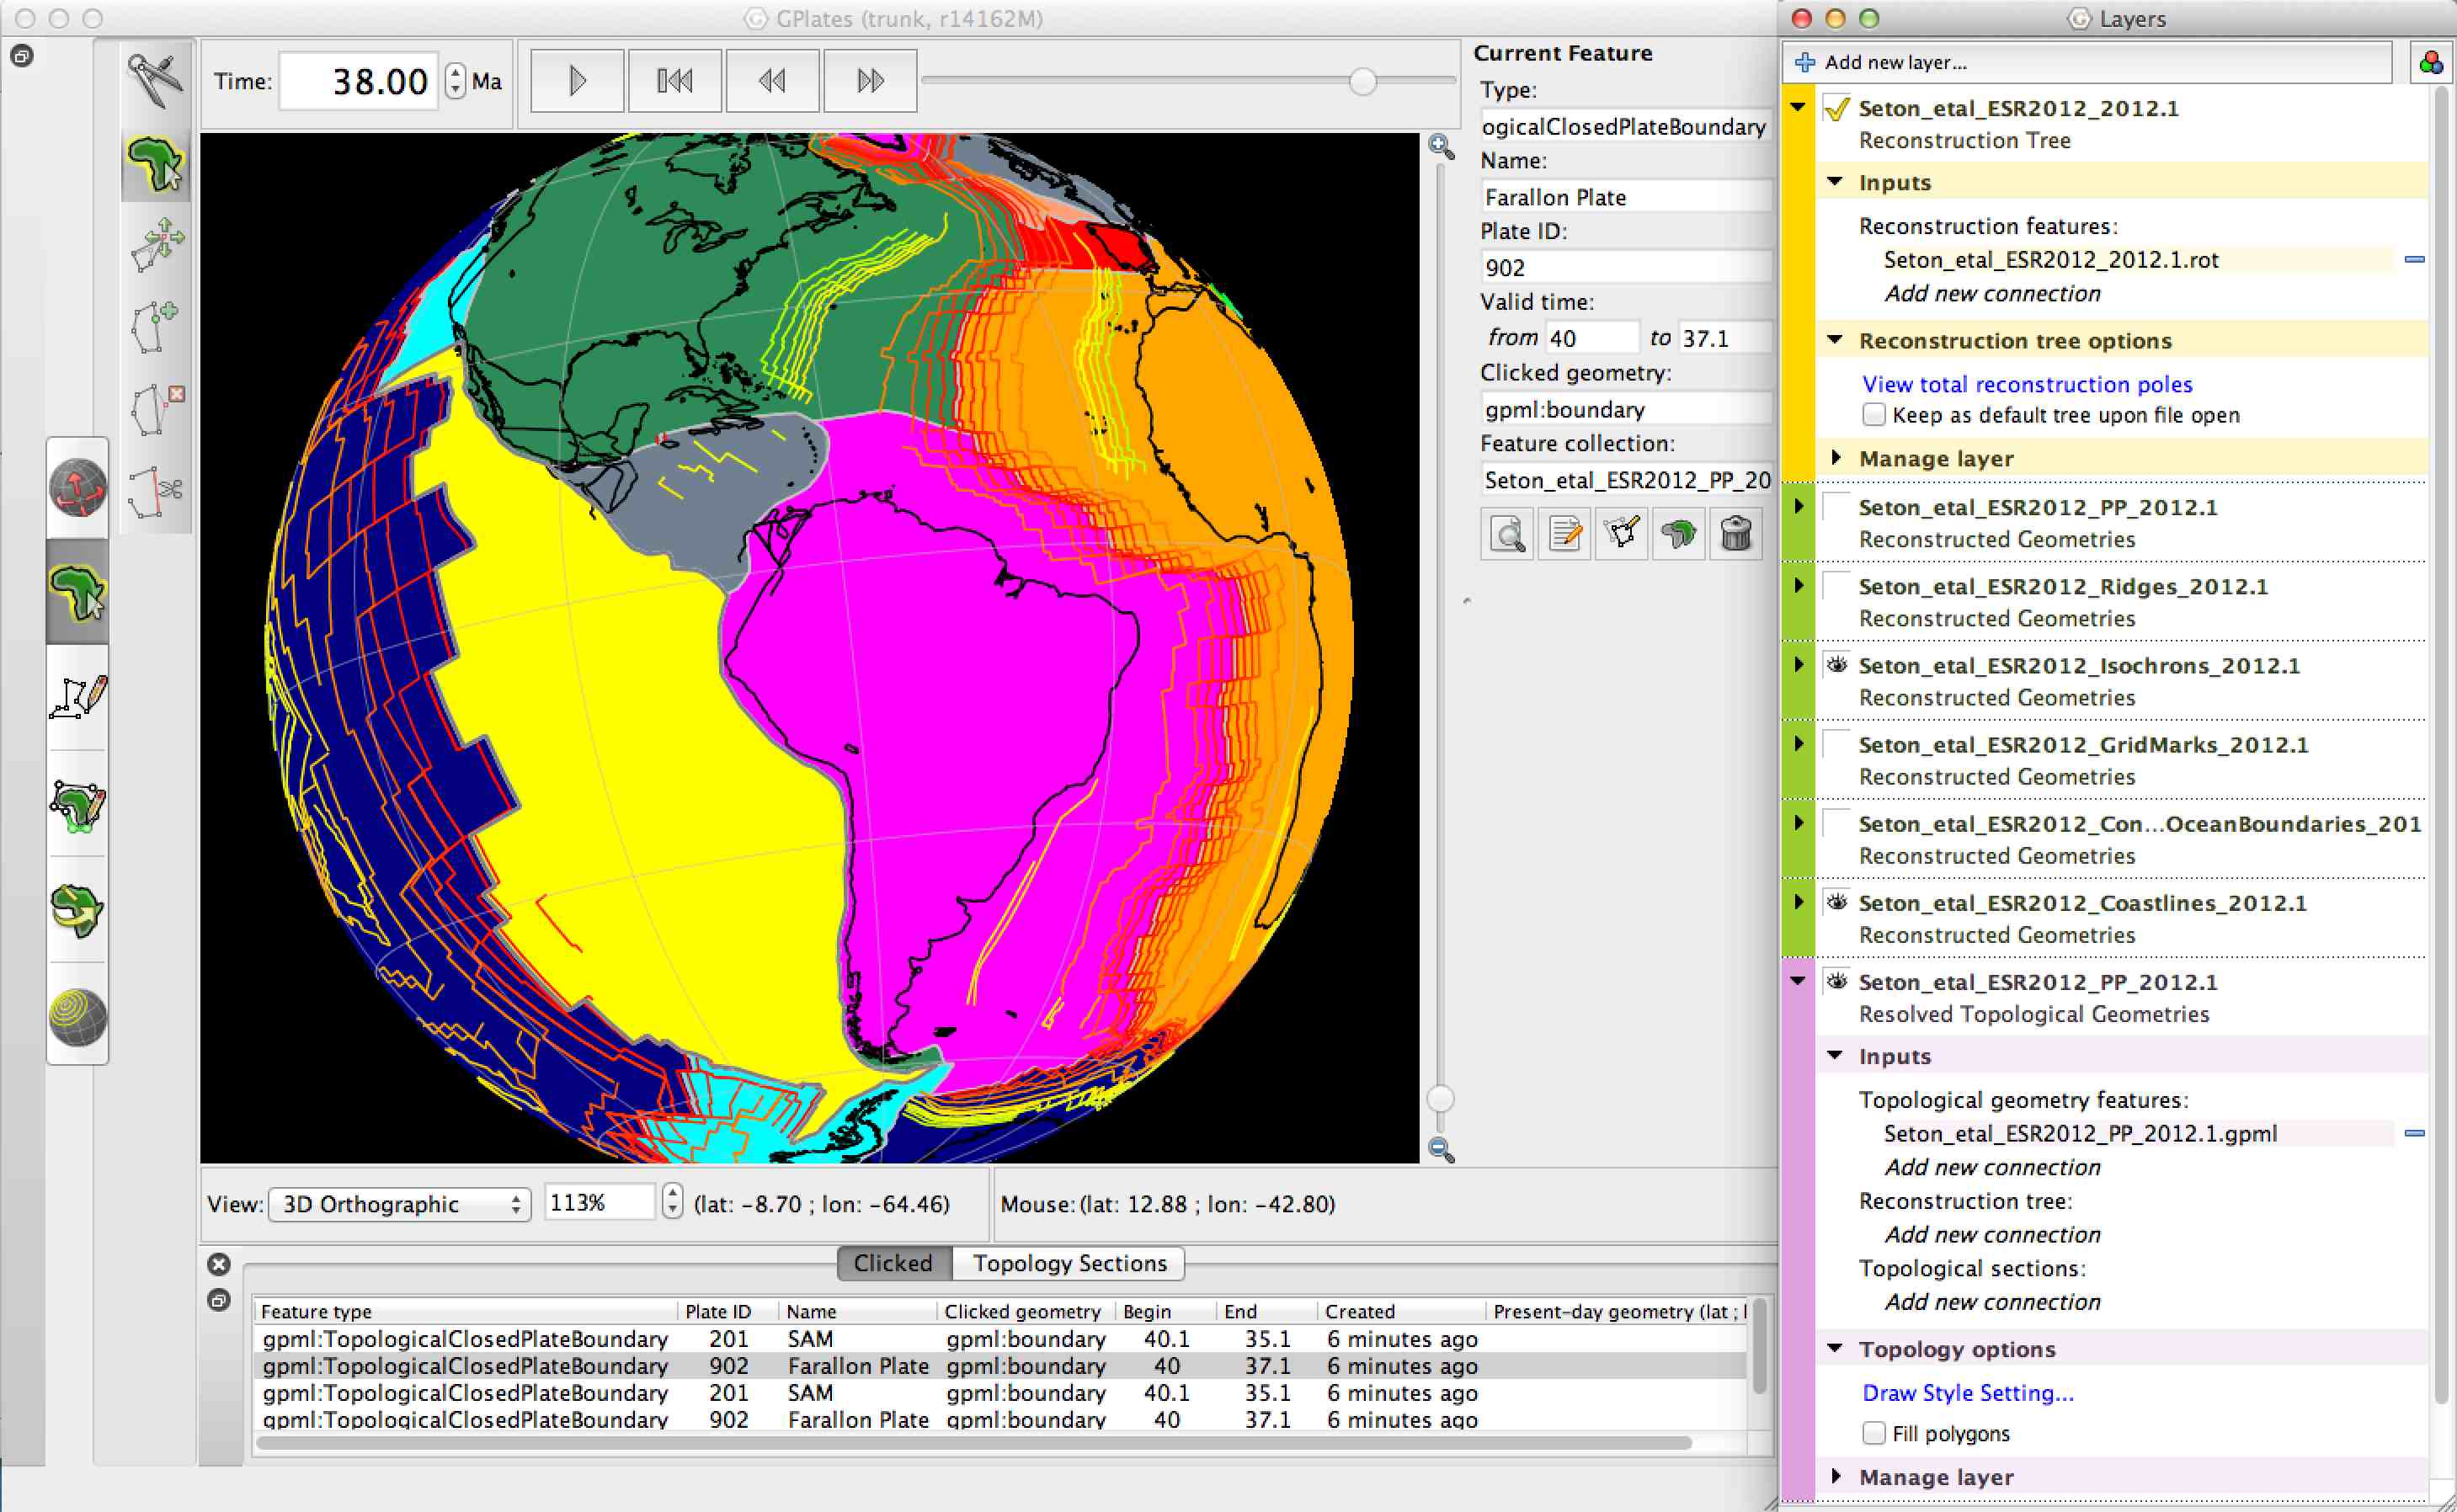Click the zoom percentage field showing 113%
Screen dimensions: 2457x1512
[599, 1202]
